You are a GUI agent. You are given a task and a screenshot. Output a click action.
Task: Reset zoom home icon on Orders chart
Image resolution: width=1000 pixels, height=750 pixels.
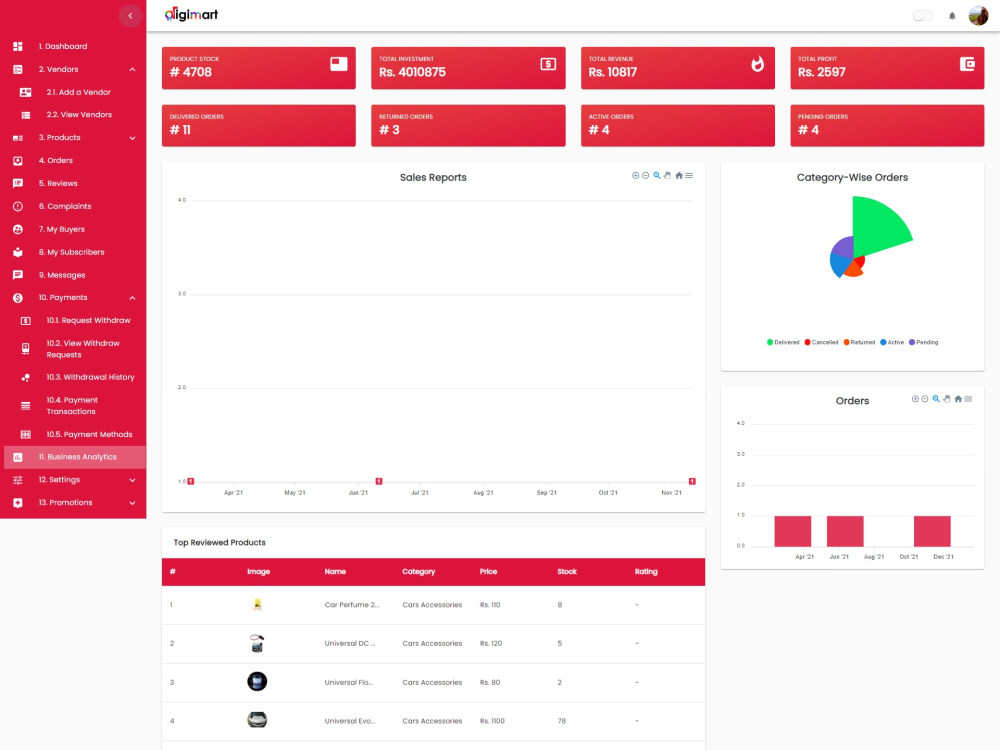[x=958, y=399]
